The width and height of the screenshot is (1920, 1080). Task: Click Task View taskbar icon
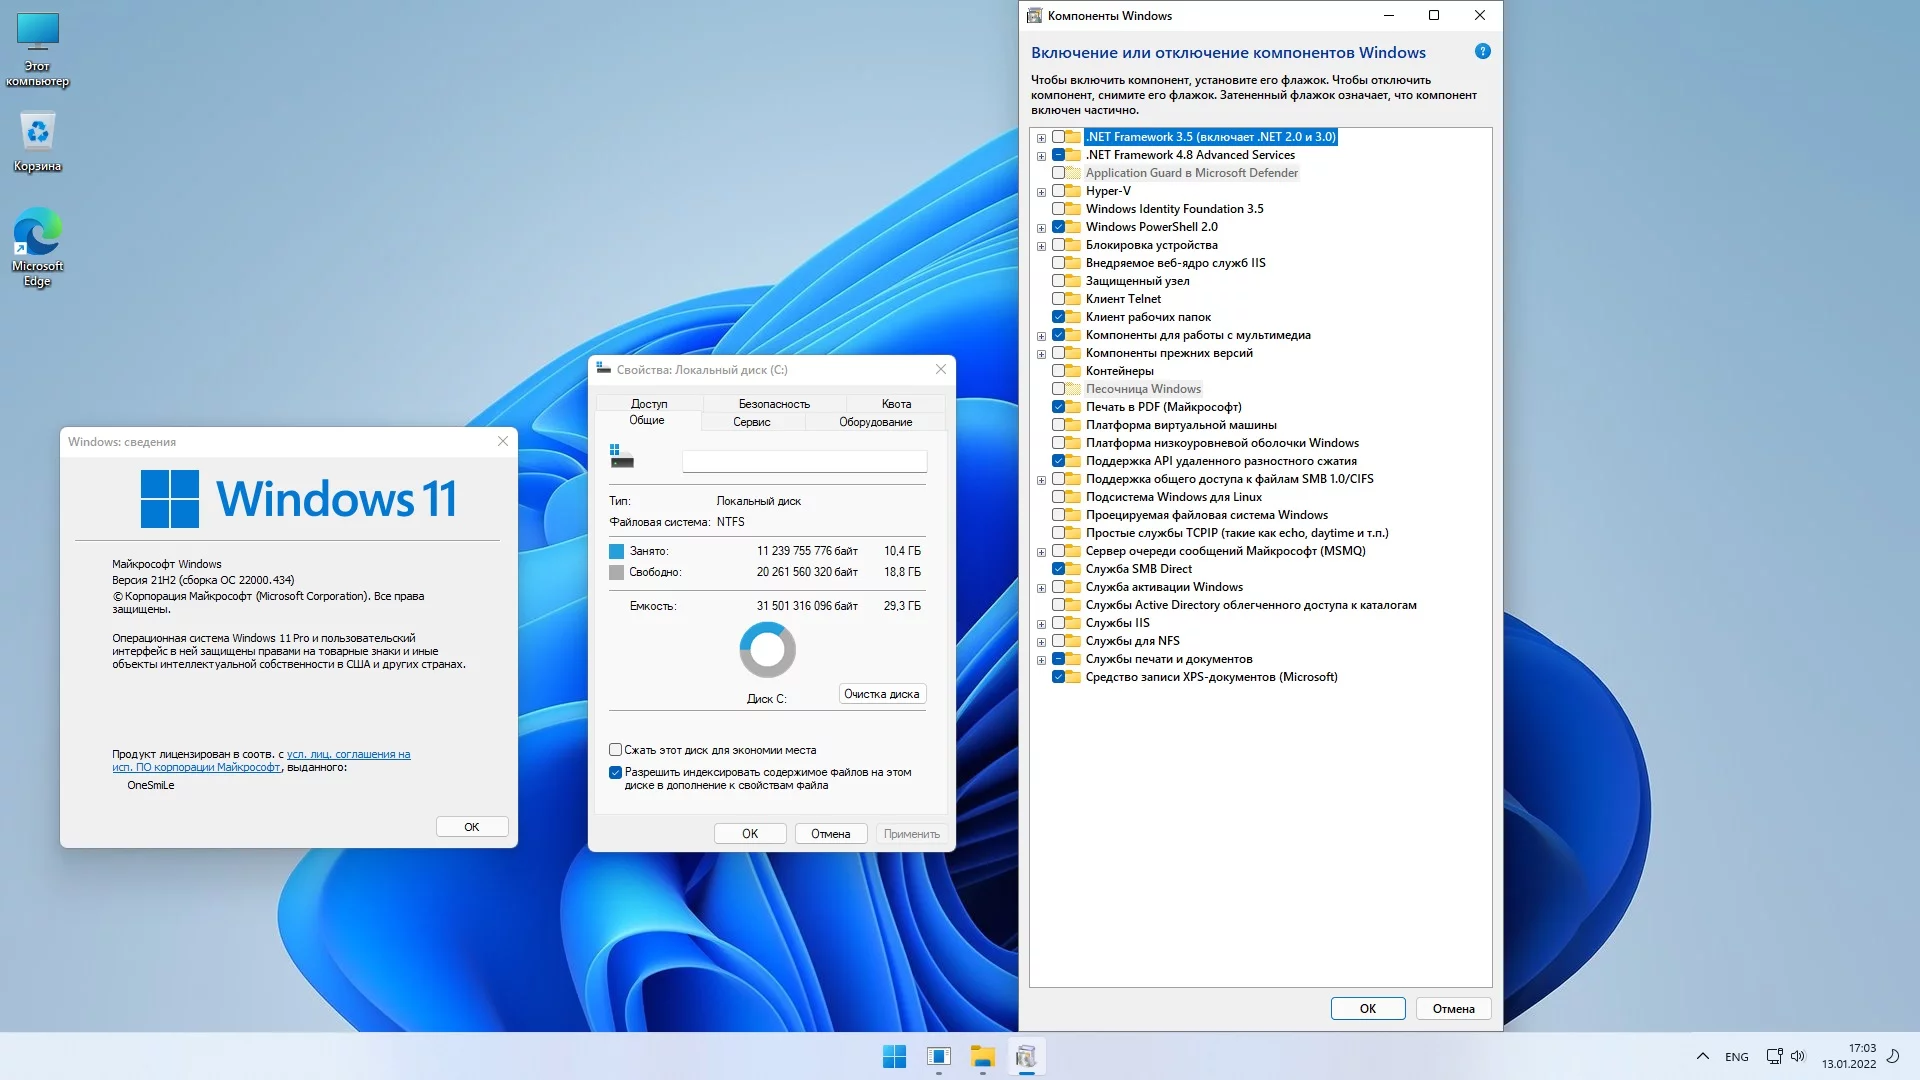point(938,1055)
